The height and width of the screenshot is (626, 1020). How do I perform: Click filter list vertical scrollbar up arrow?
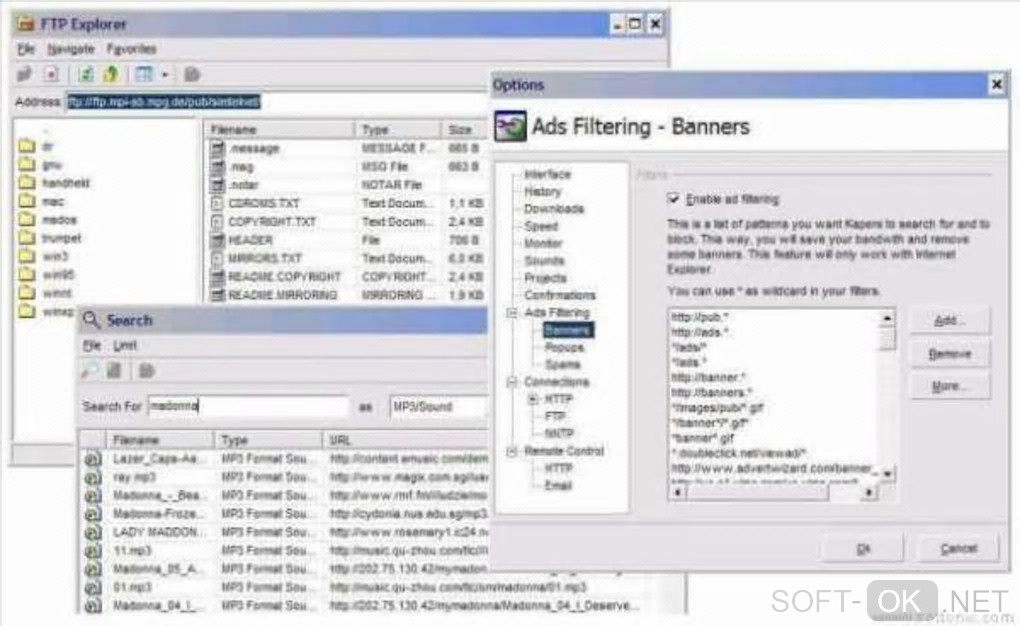887,318
